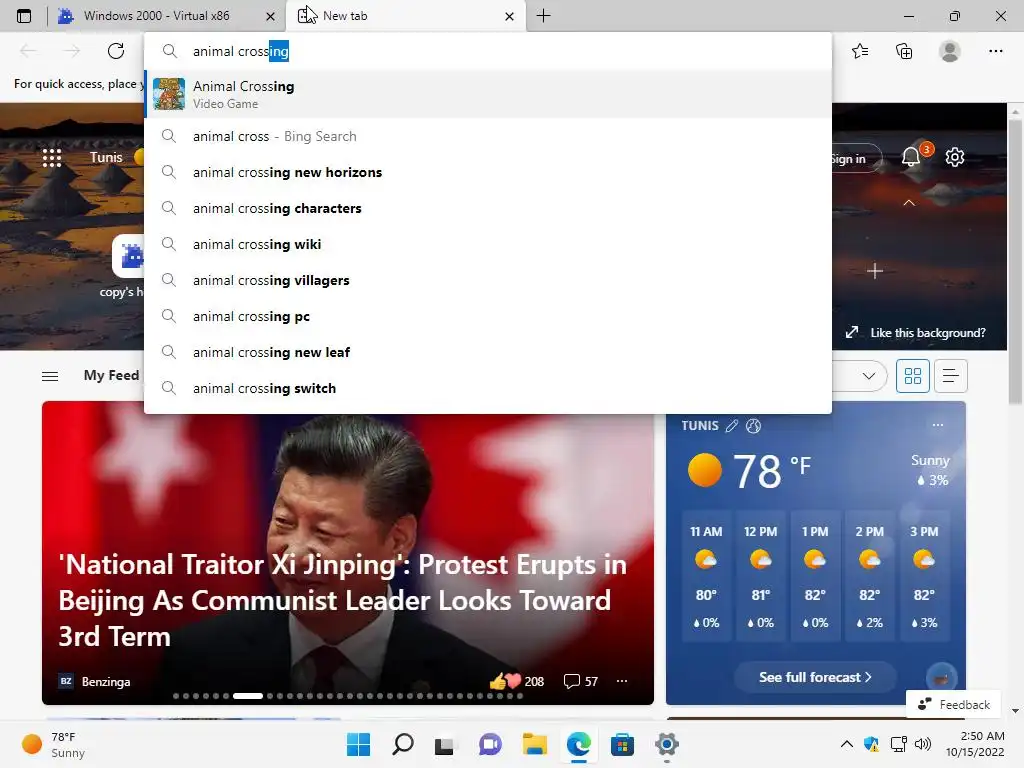Open page settings gear icon
The width and height of the screenshot is (1024, 768).
pos(955,157)
